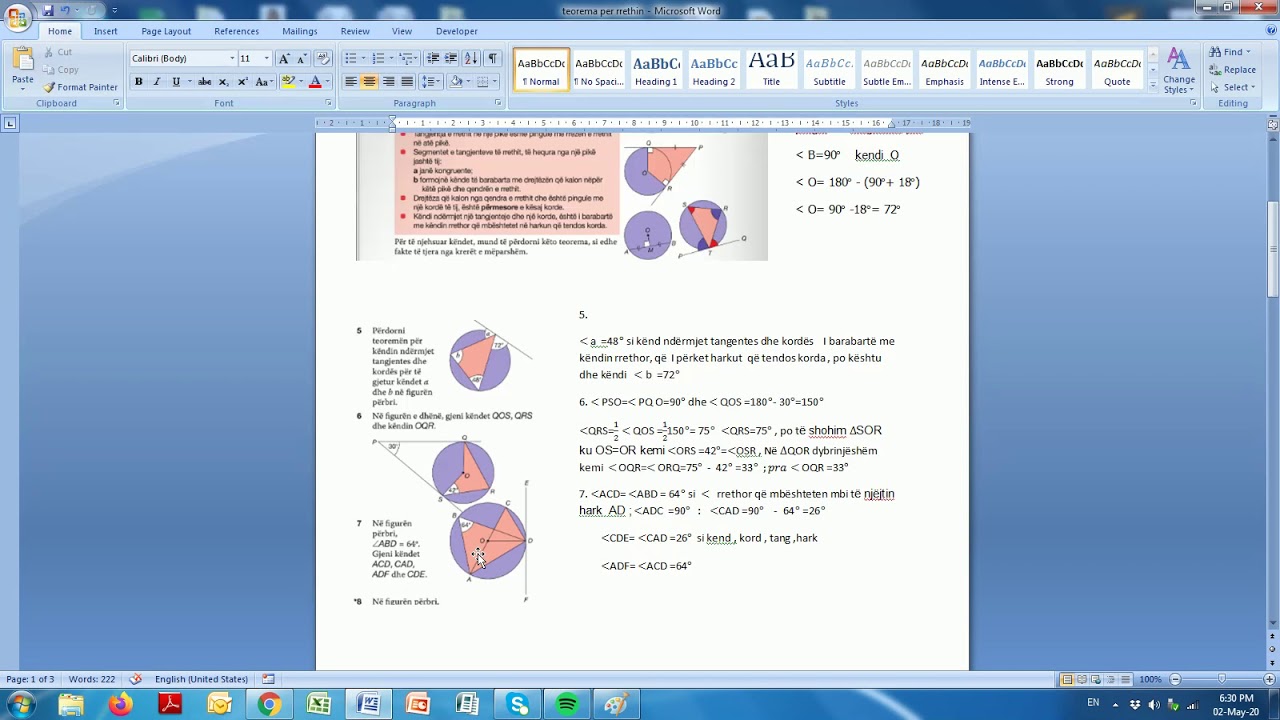
Task: Click the Shrink Font icon
Action: click(302, 59)
